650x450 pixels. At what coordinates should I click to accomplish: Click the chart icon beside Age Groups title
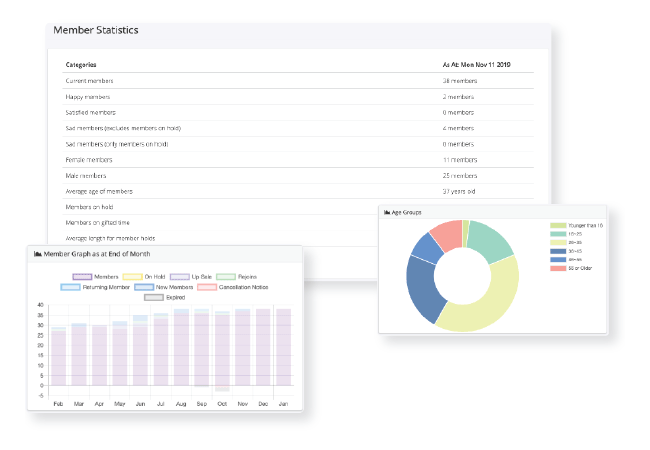pos(387,212)
